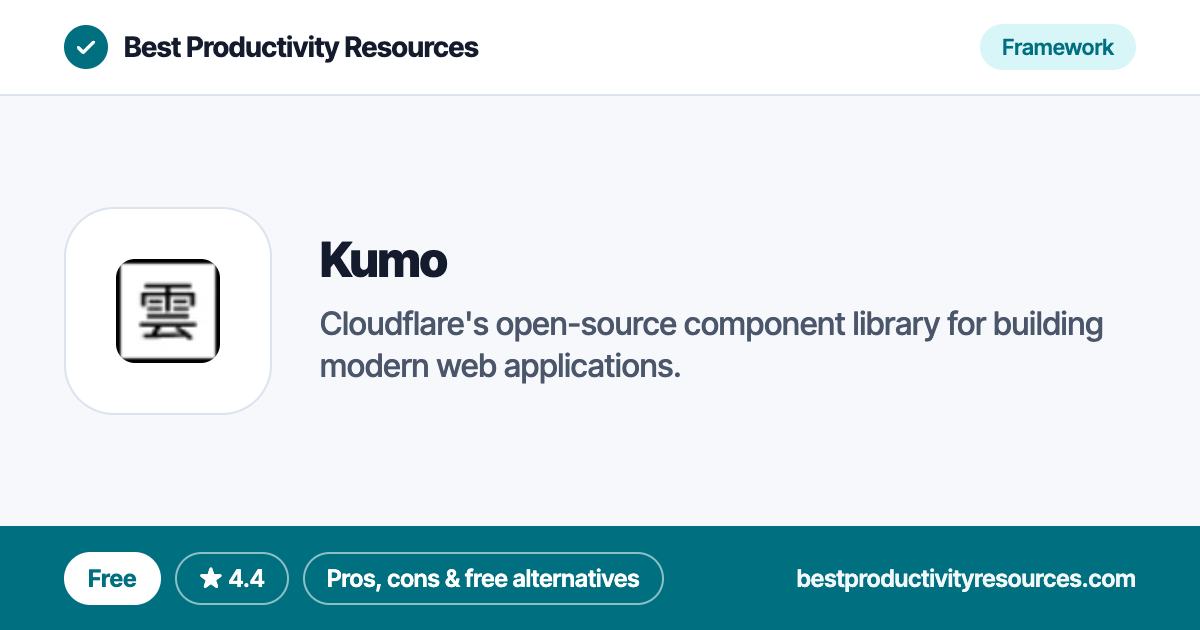Click the Free pricing pill
Viewport: 1200px width, 630px height.
[x=112, y=578]
